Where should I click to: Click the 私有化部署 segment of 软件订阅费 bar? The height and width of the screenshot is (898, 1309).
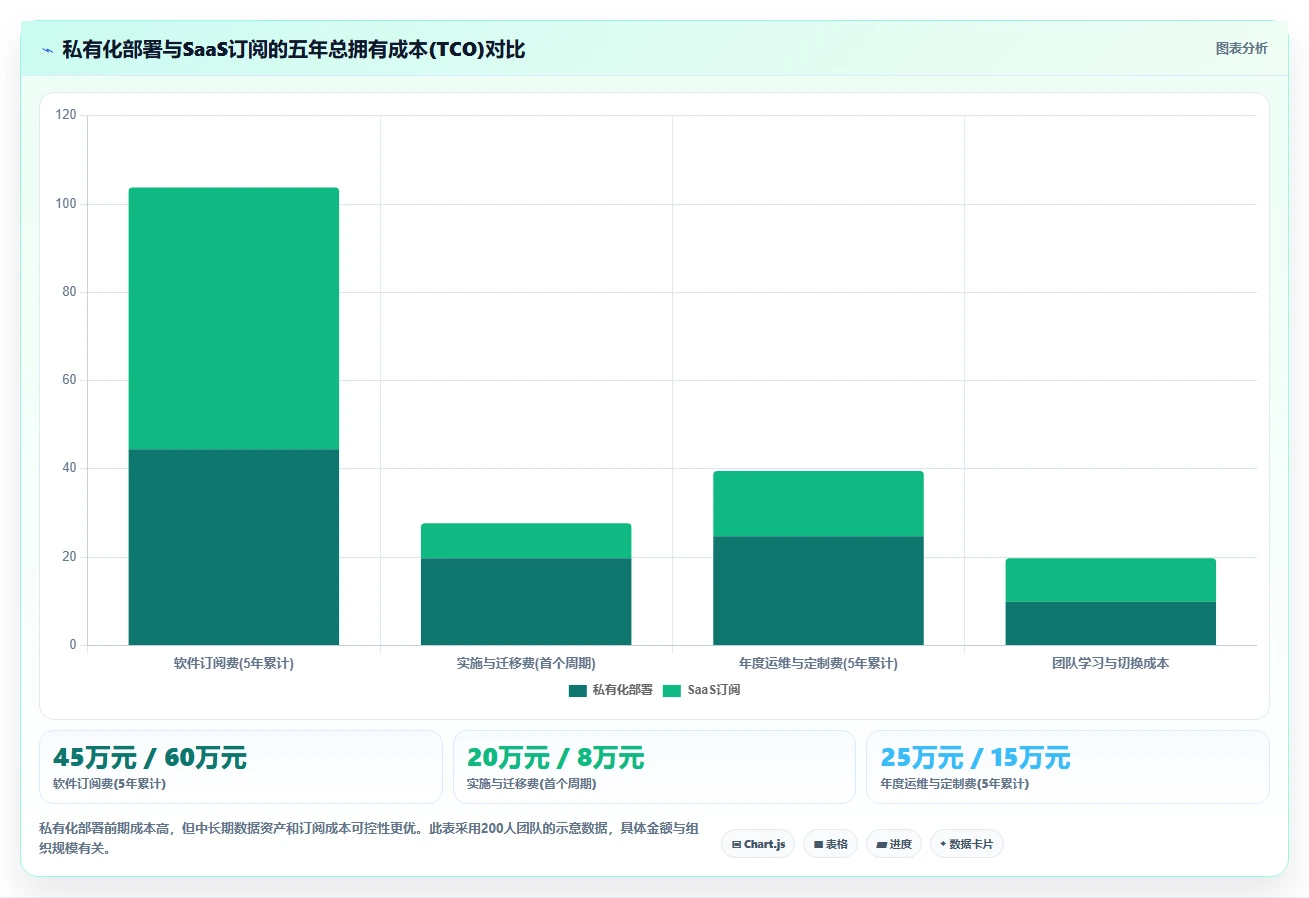coord(234,547)
